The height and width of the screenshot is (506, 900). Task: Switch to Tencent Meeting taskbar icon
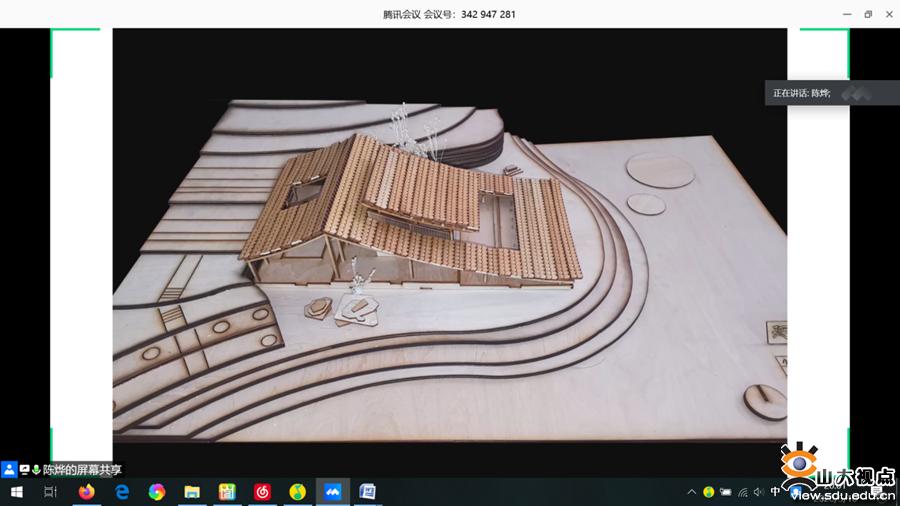pos(332,492)
